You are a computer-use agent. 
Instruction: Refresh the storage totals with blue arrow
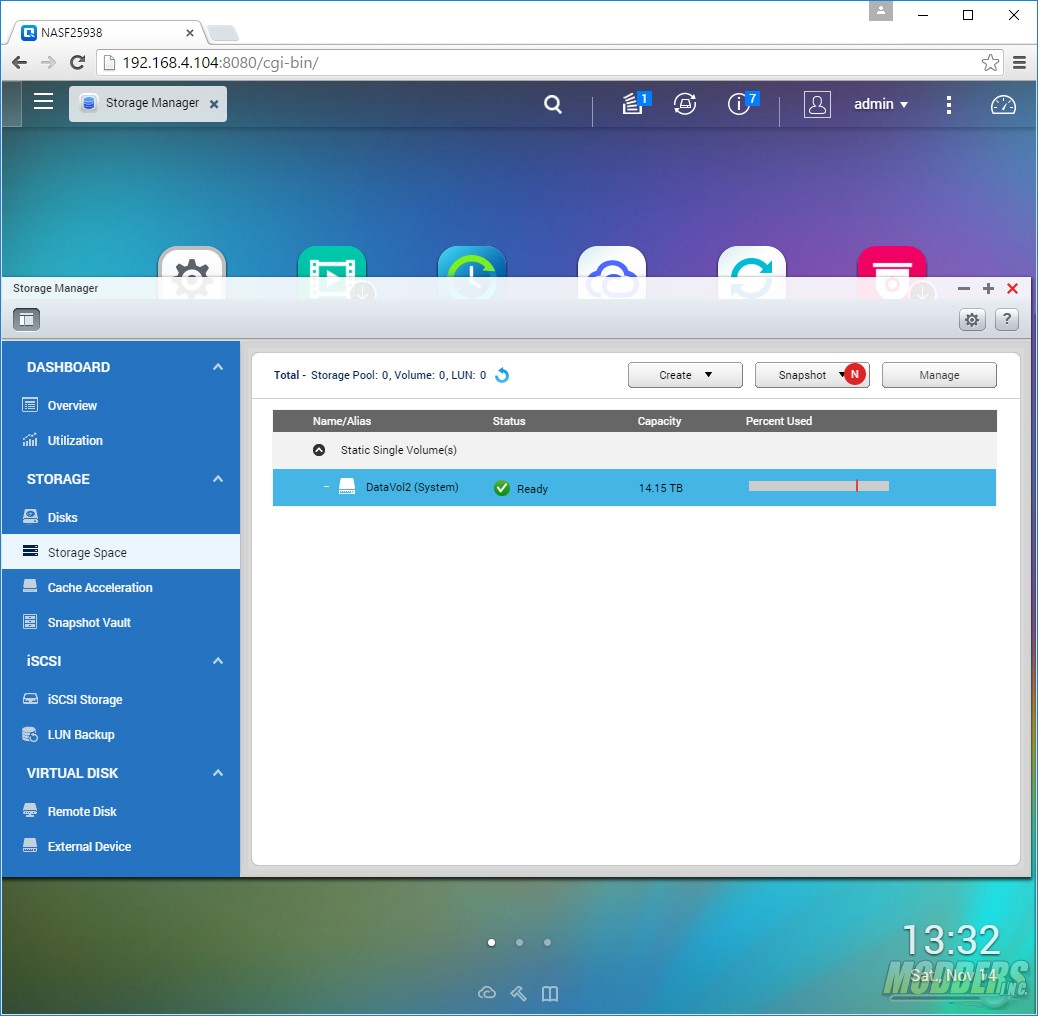(x=502, y=375)
